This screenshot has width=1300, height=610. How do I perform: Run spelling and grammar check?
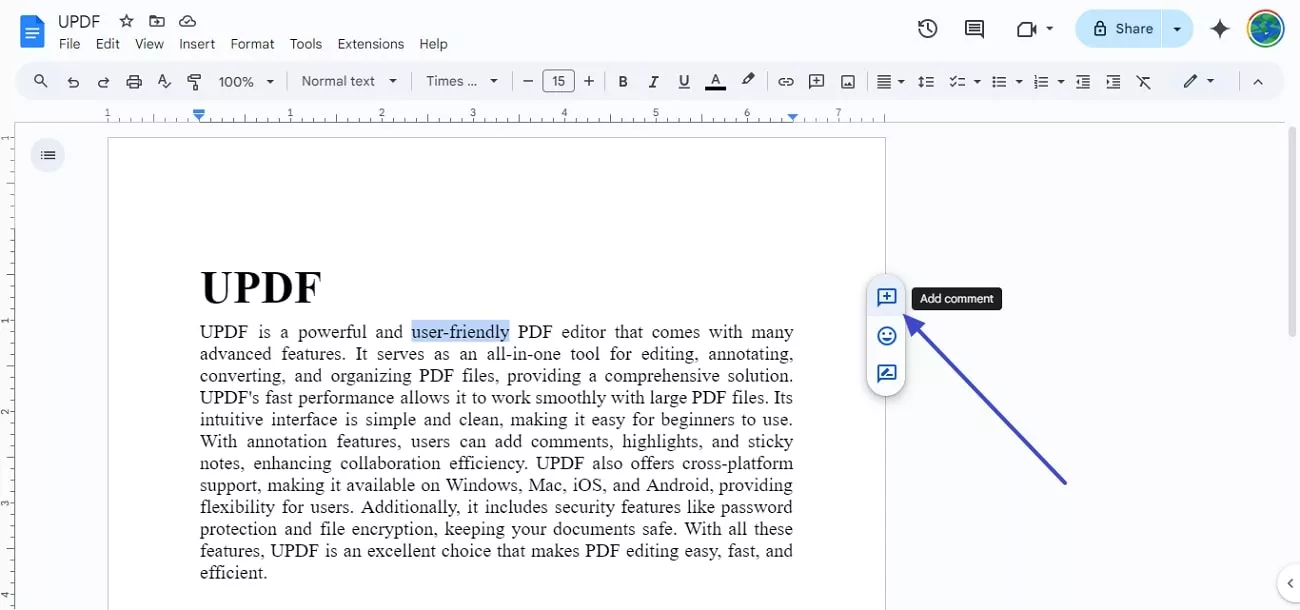(x=164, y=82)
